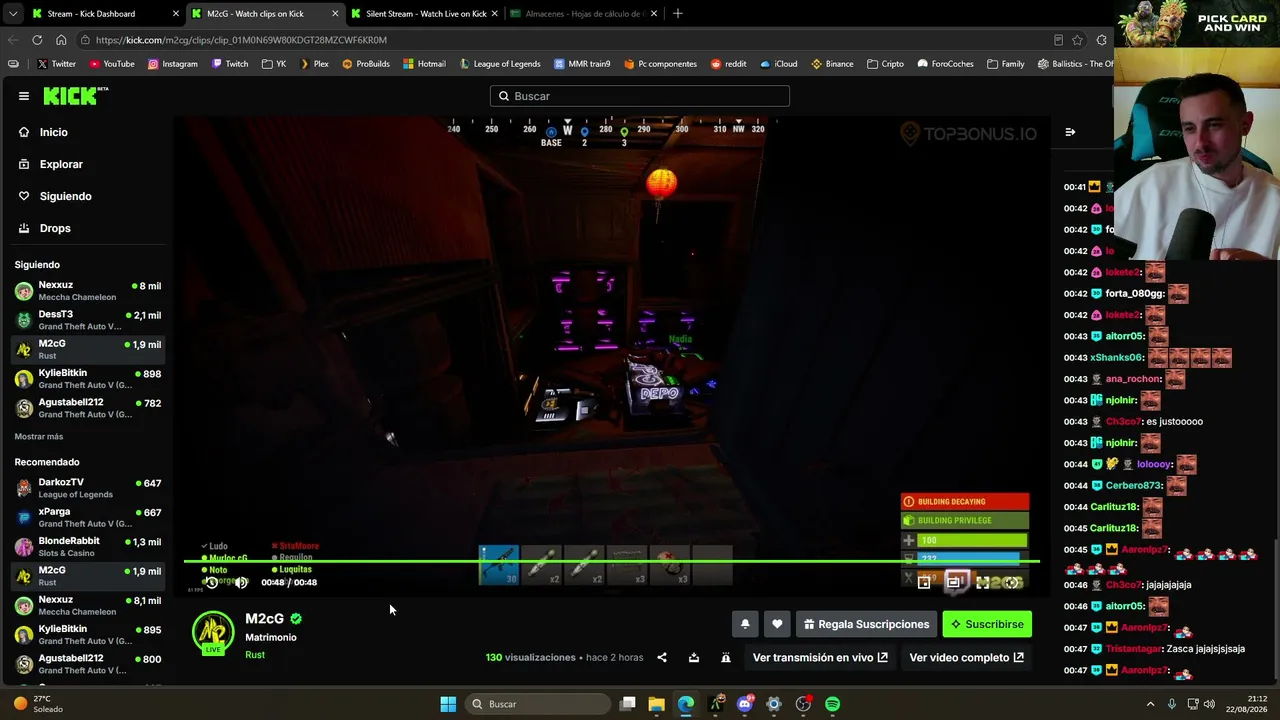1280x720 pixels.
Task: Show hidden system tray icons
Action: [x=1151, y=704]
